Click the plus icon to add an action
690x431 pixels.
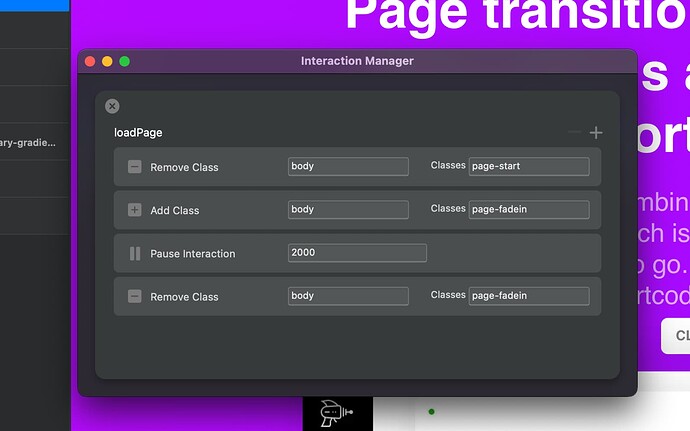596,132
